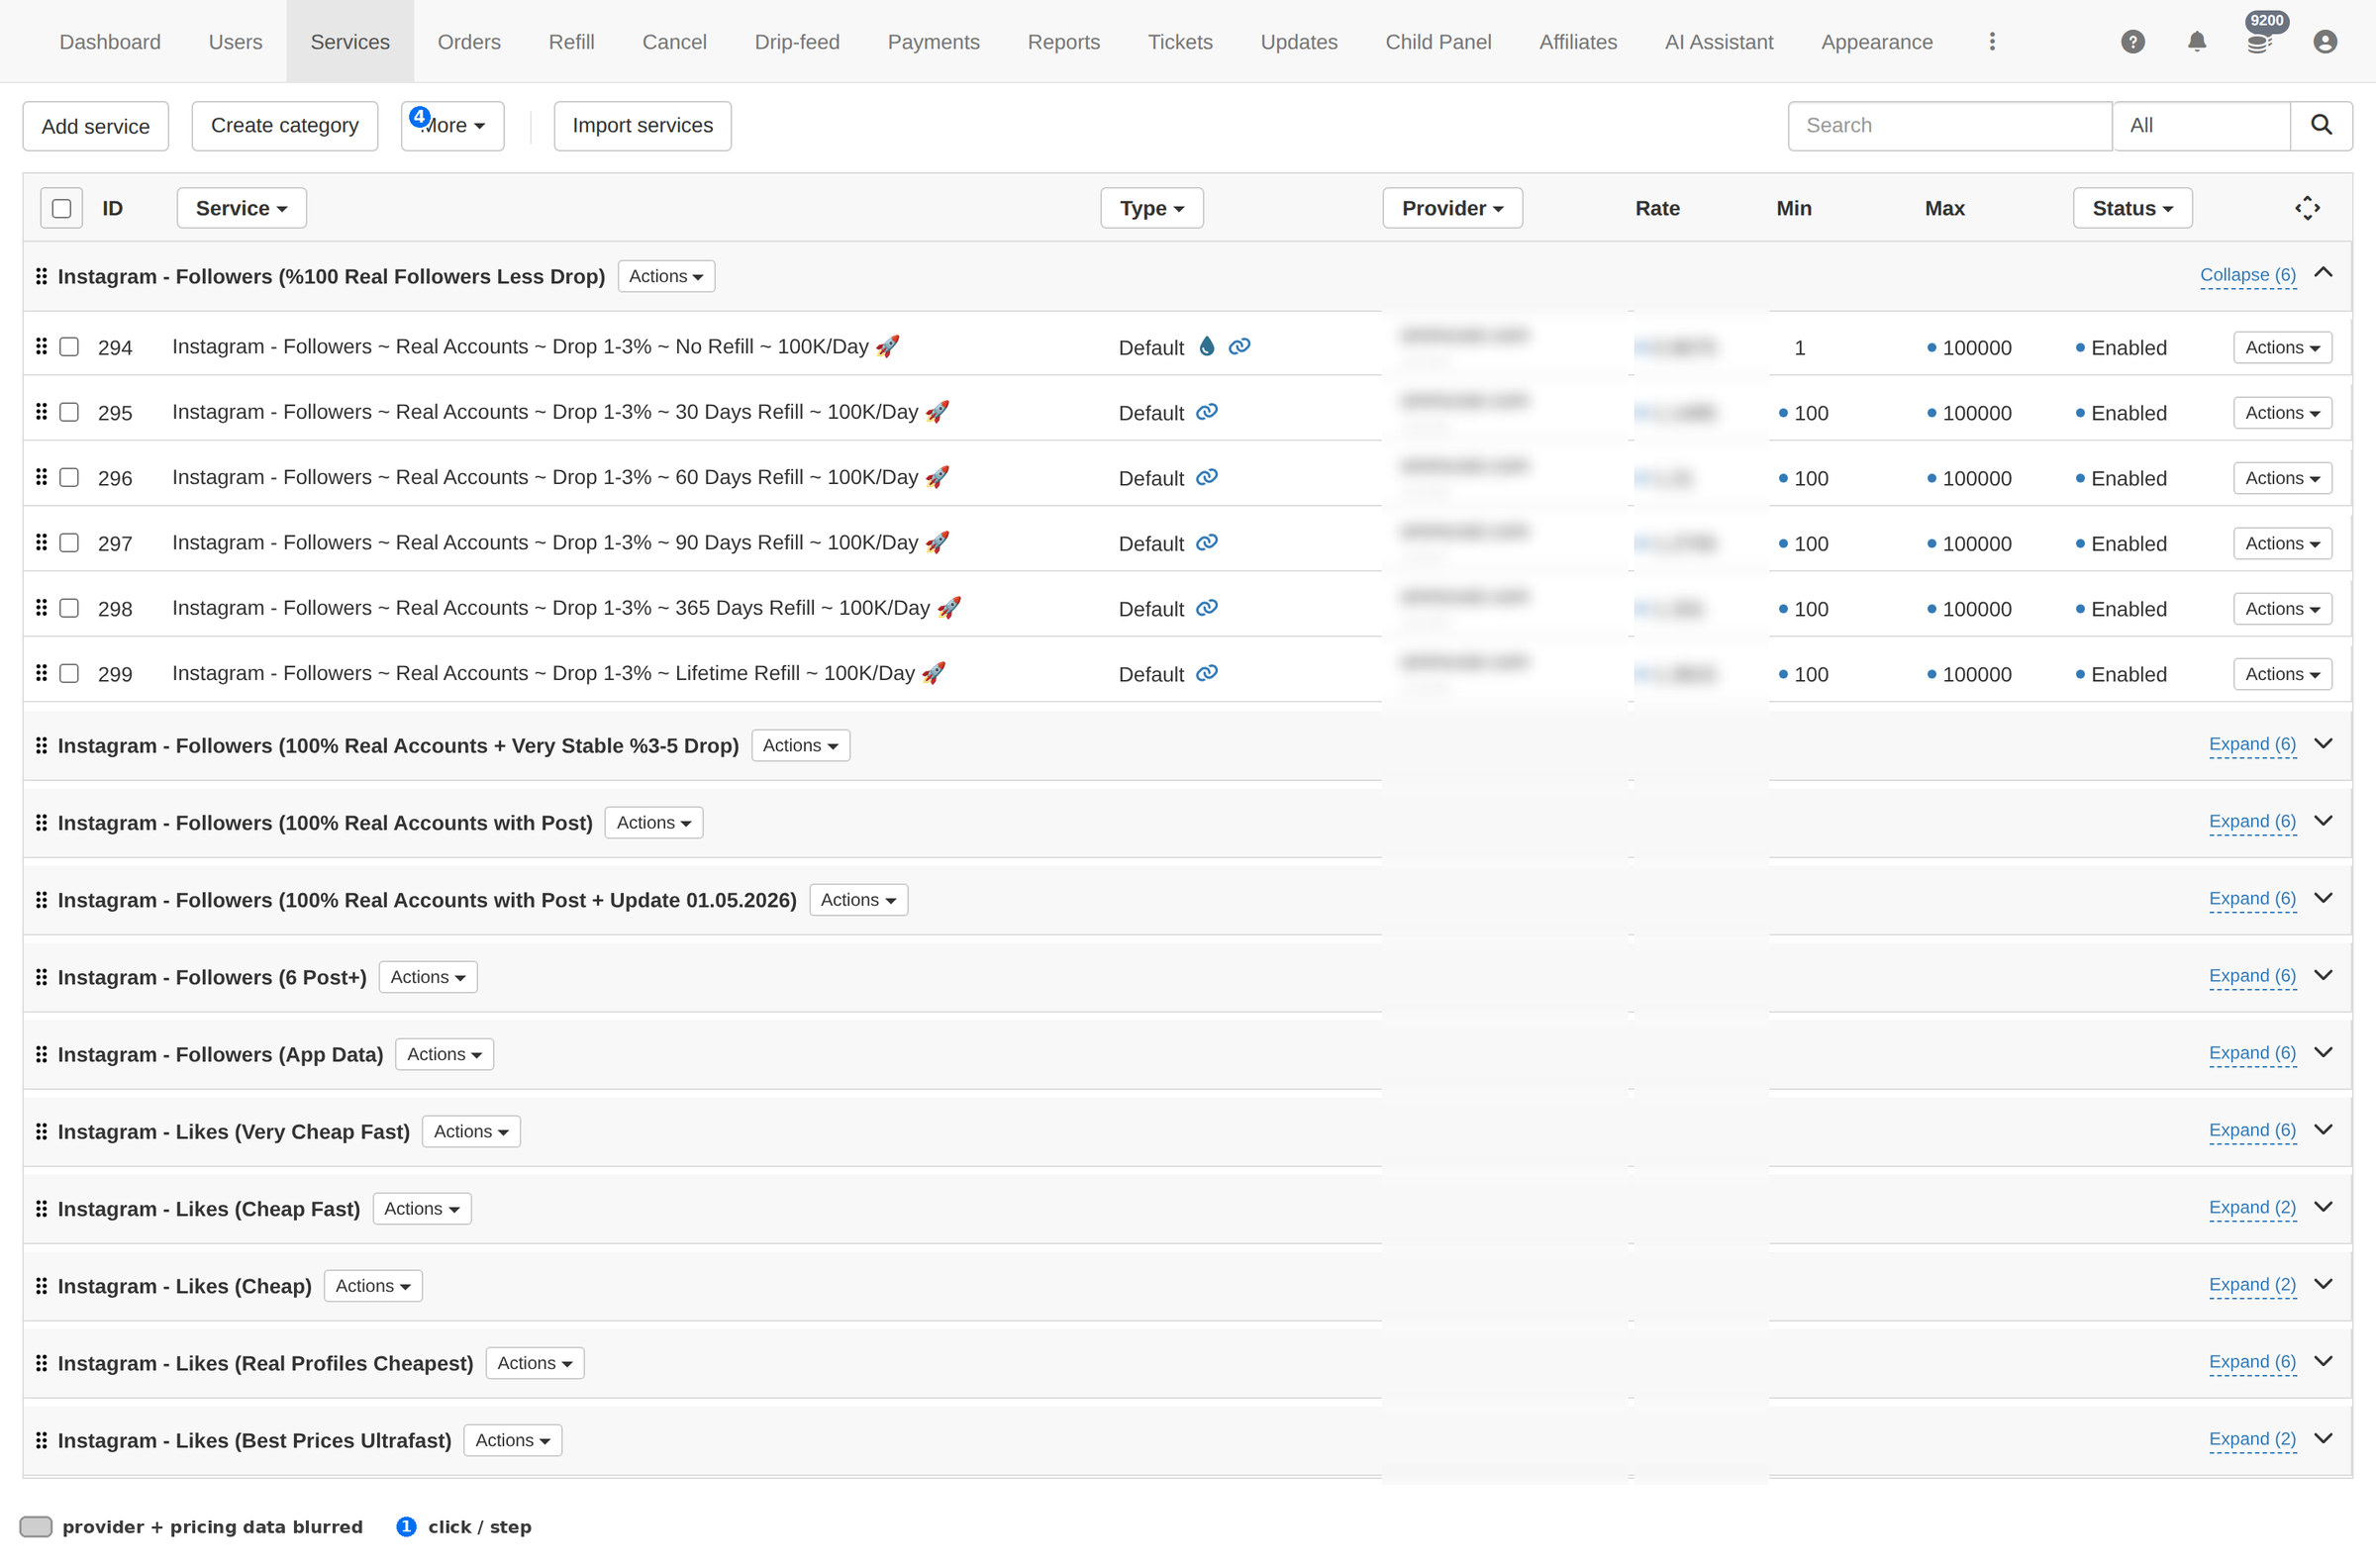Open the coins balance icon showing 9200

(x=2258, y=42)
